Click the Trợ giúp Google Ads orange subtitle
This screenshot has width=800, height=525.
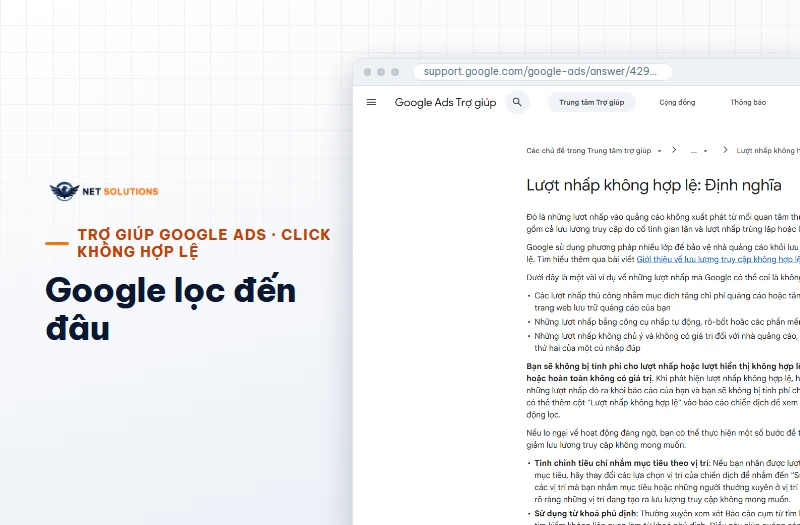point(204,243)
